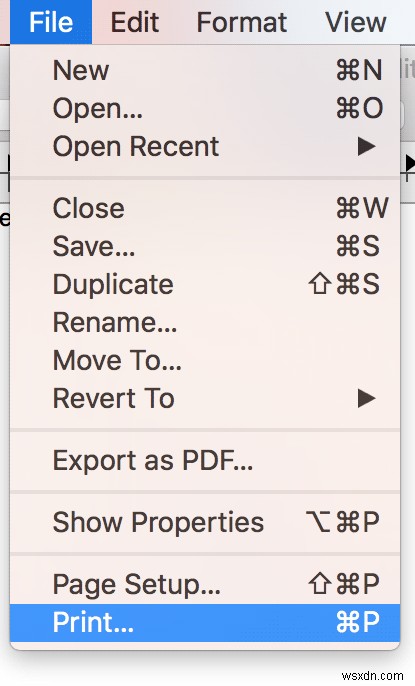415x686 pixels.
Task: Choose Close from the File menu
Action: click(x=205, y=208)
